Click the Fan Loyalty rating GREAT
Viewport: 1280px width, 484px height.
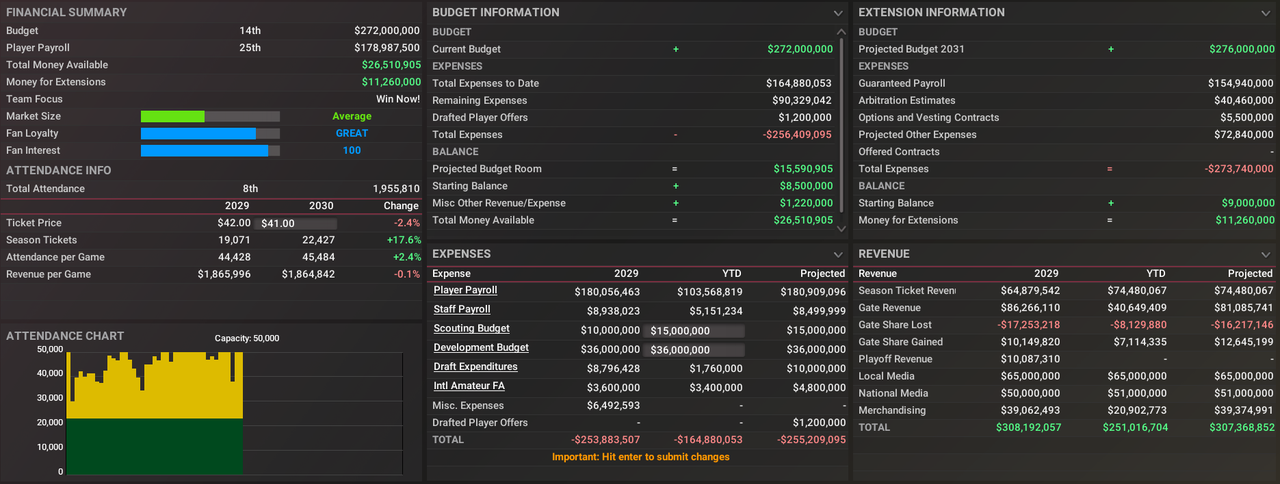click(x=352, y=133)
